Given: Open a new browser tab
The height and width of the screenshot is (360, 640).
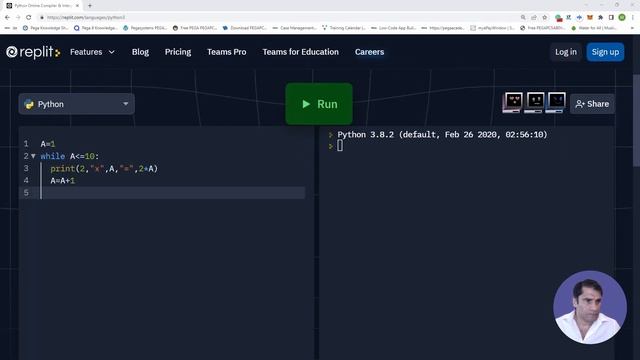Looking at the screenshot, I should tap(90, 6).
